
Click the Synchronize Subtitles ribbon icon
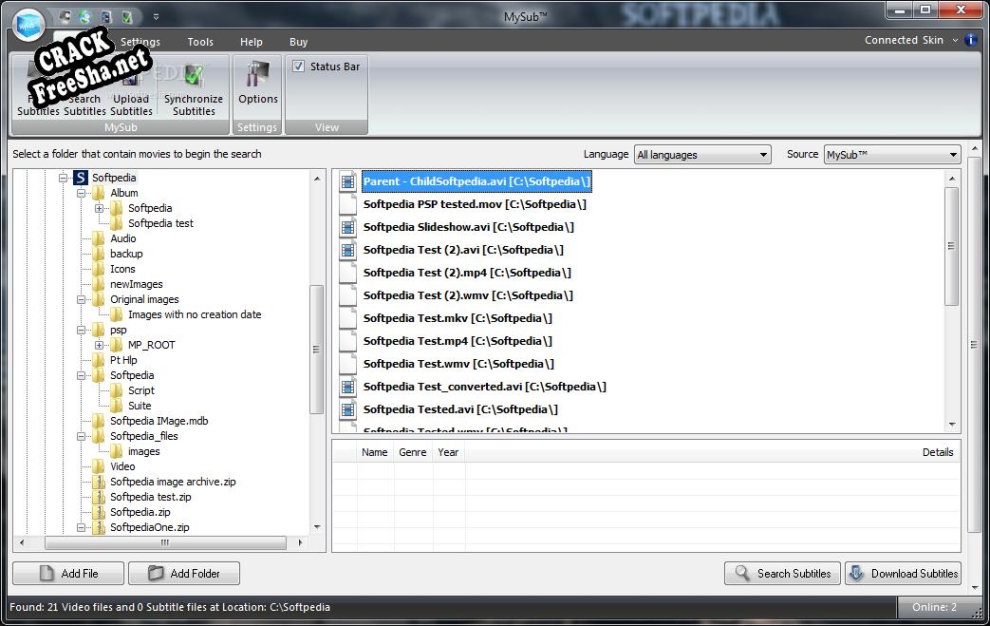tap(193, 77)
